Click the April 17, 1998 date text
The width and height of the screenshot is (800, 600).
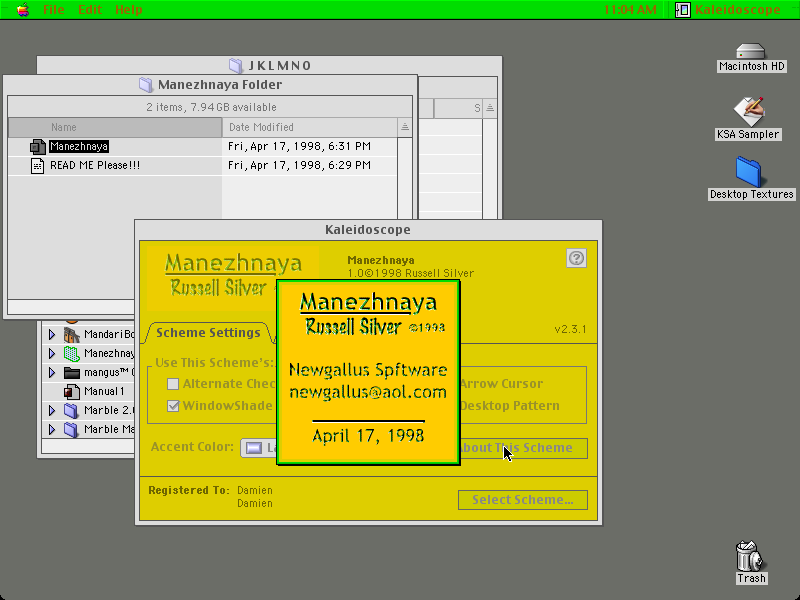368,436
